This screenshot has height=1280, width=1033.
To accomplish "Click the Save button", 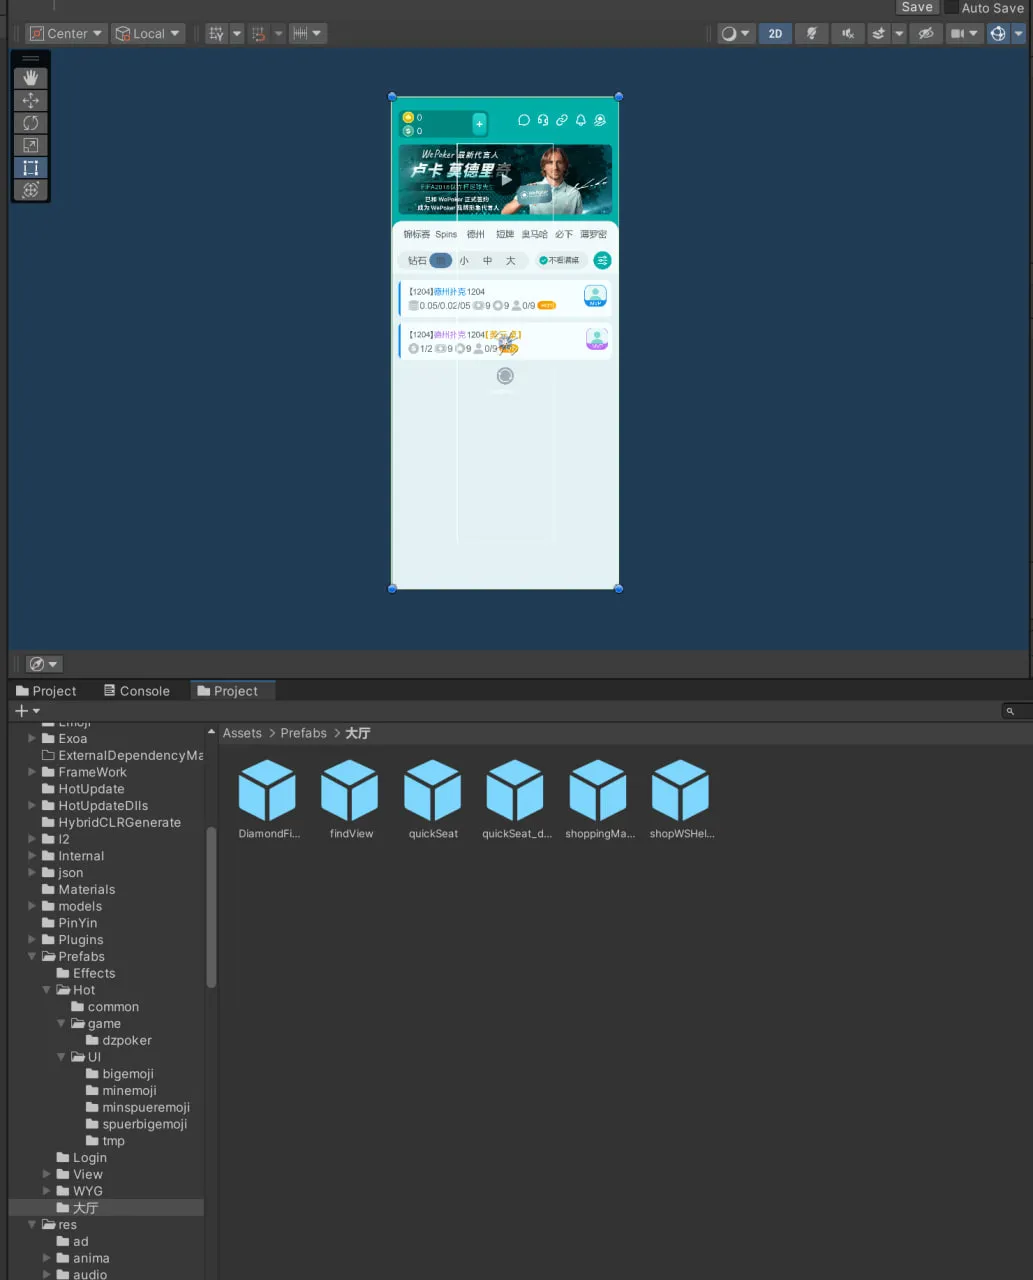I will pos(916,8).
